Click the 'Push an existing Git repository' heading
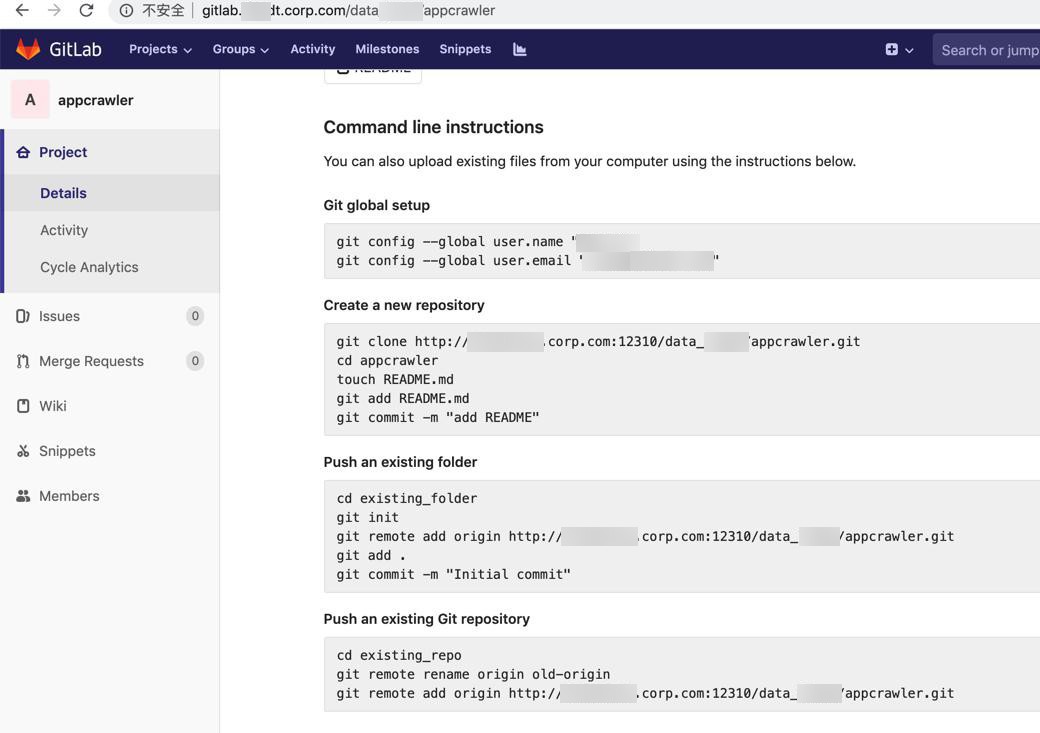 (x=426, y=619)
